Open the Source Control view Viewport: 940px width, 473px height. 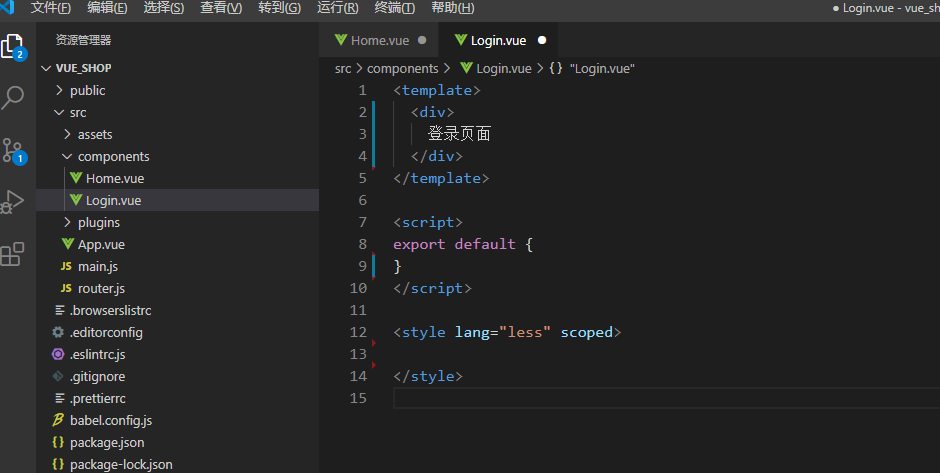pos(13,150)
